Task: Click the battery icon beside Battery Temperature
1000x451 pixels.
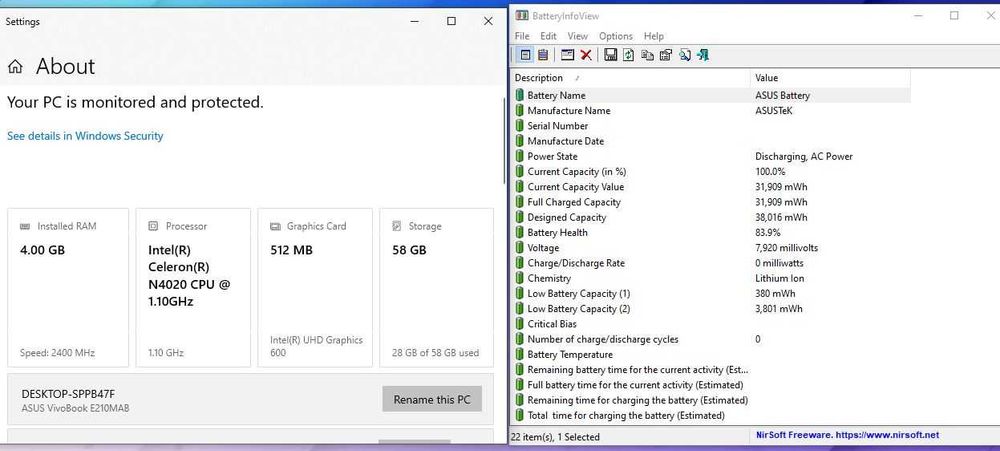Action: [519, 355]
